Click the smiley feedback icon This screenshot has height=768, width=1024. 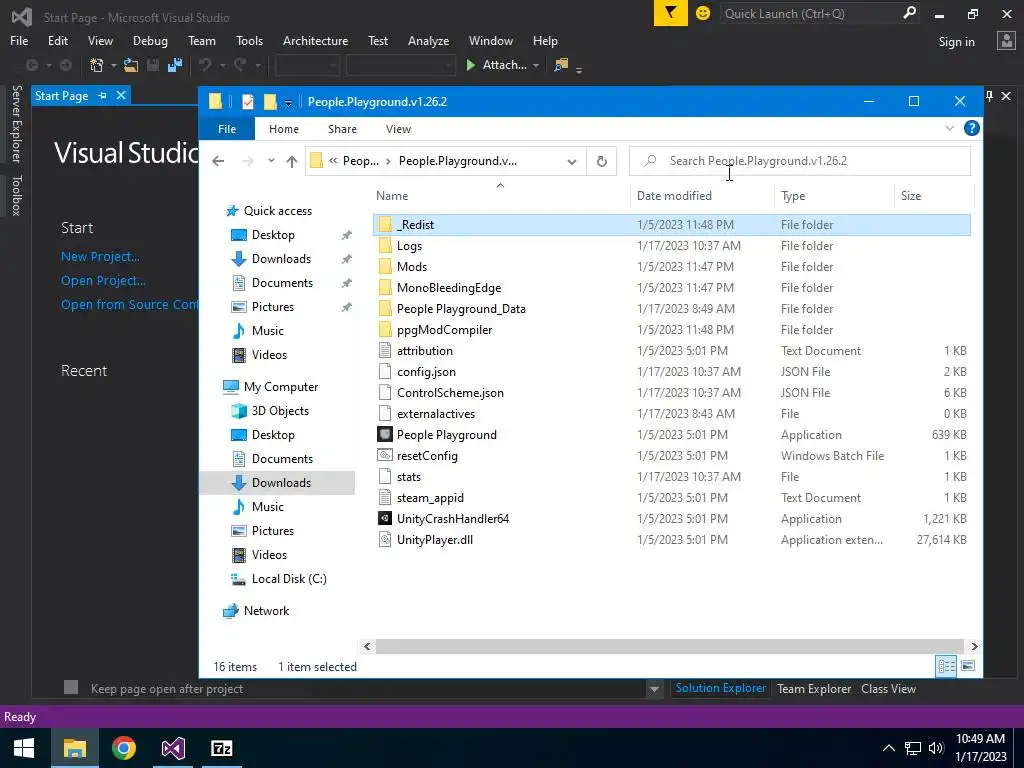[x=703, y=13]
